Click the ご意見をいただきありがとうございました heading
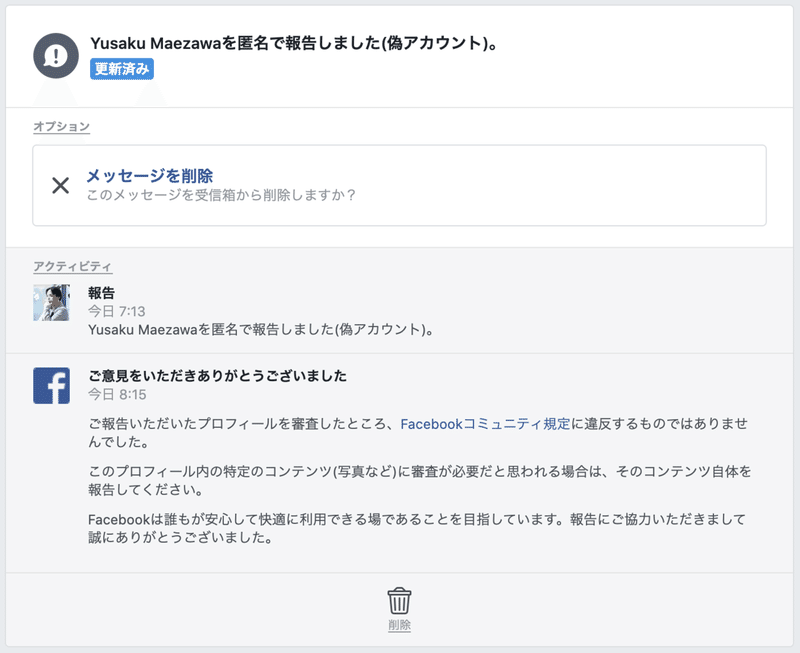 tap(217, 376)
